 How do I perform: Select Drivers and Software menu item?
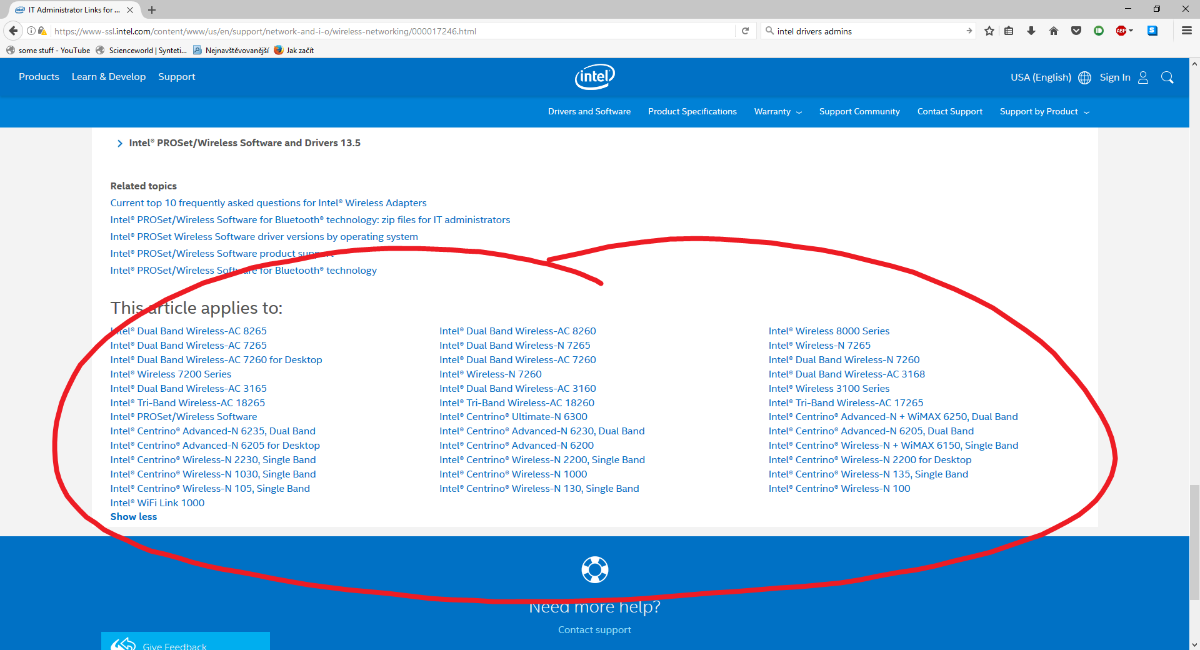[x=589, y=112]
